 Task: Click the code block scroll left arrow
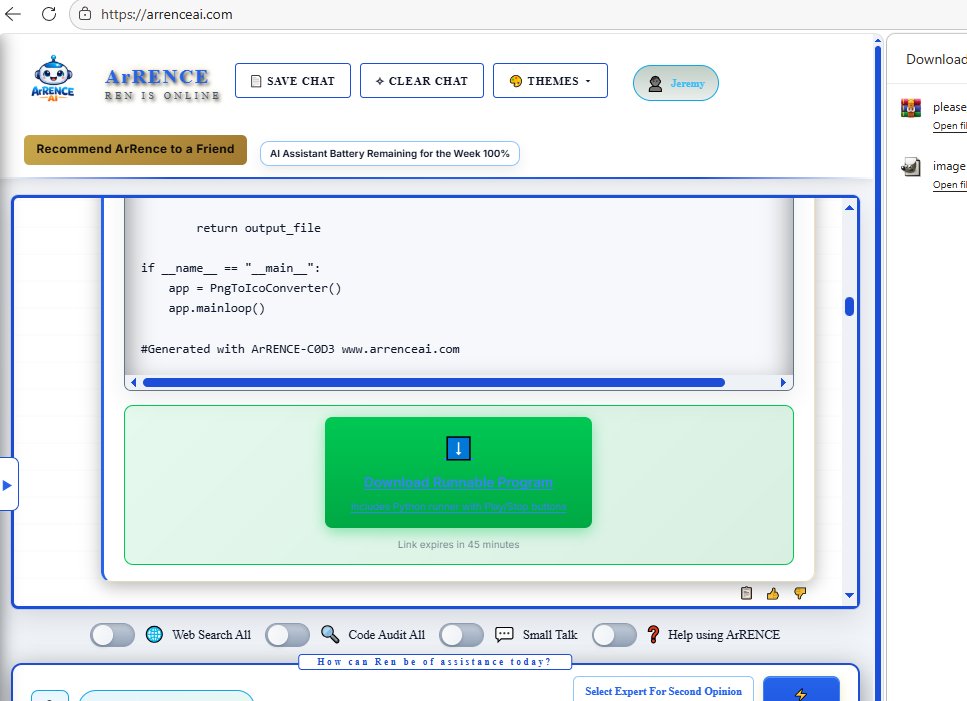pyautogui.click(x=133, y=383)
